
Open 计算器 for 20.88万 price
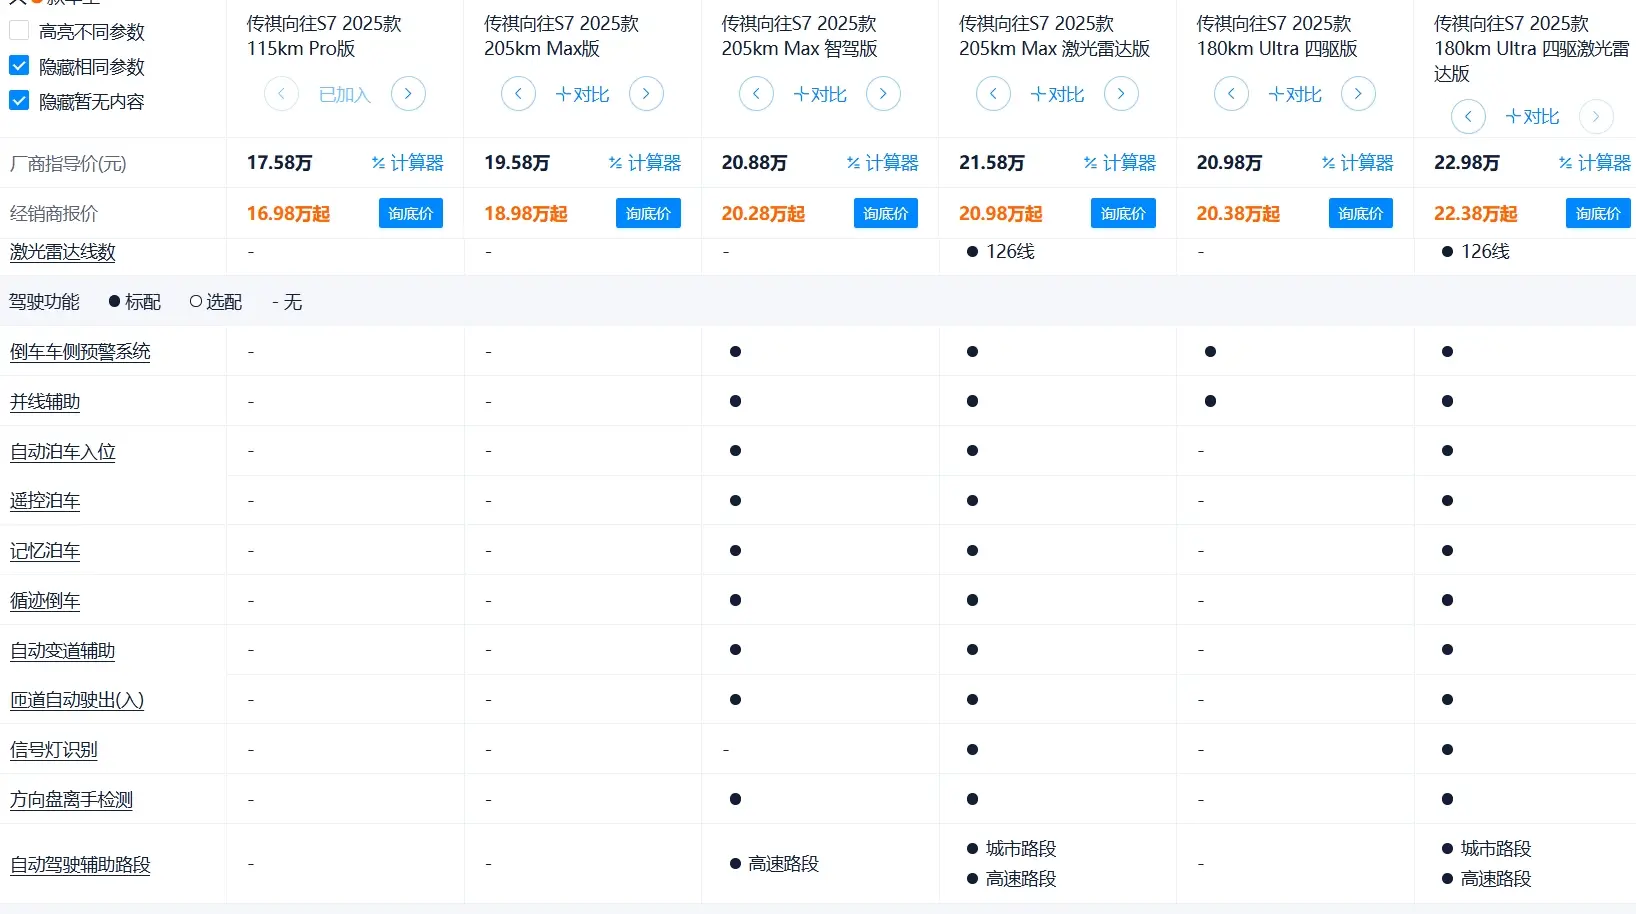click(882, 163)
